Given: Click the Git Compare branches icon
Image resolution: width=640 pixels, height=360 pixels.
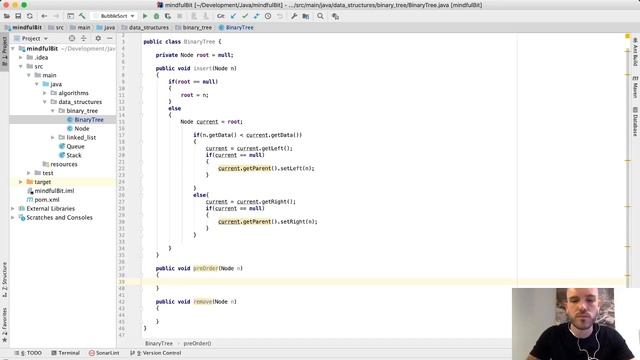Looking at the screenshot, I should (x=256, y=16).
